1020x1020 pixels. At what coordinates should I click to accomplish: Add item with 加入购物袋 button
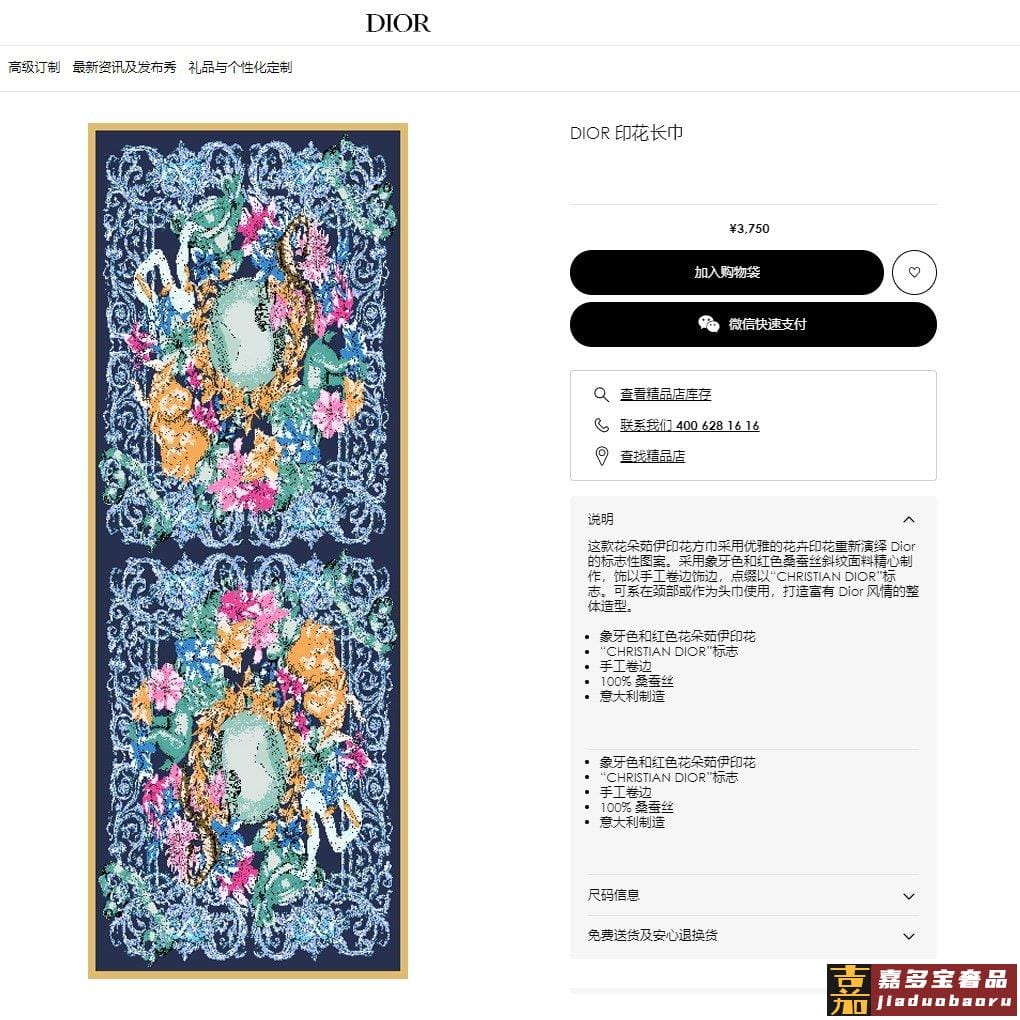(x=727, y=273)
